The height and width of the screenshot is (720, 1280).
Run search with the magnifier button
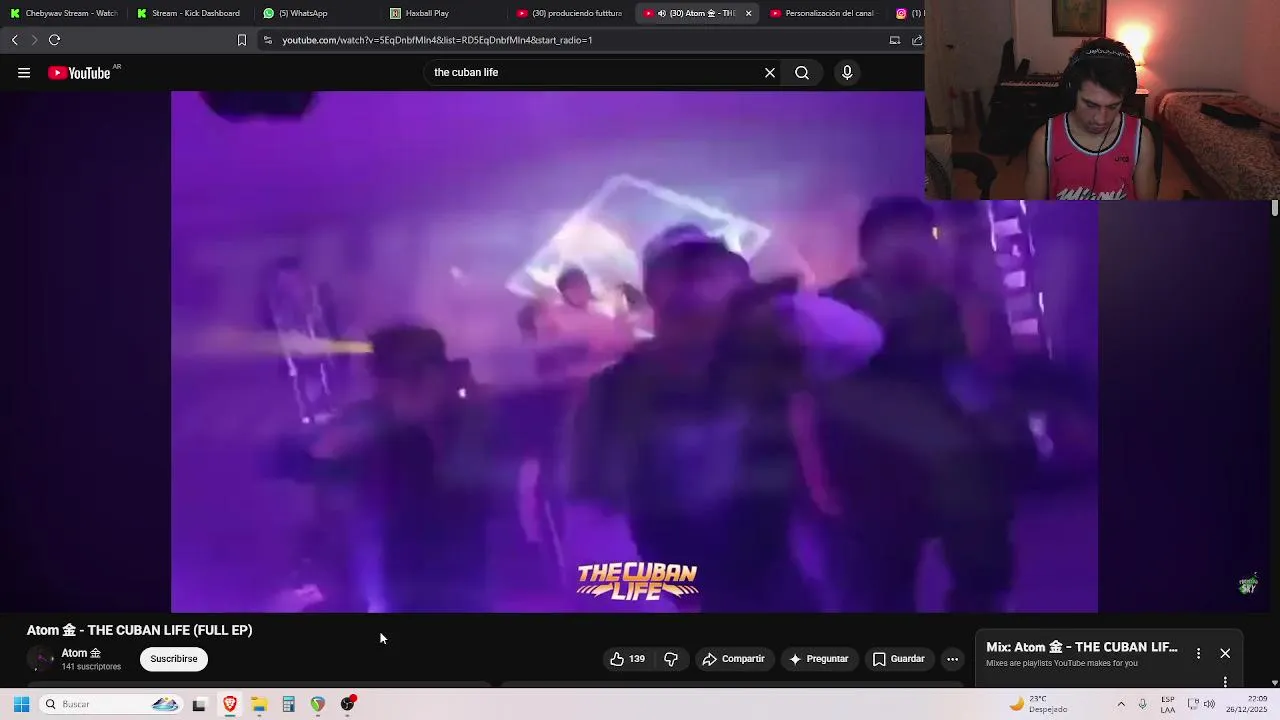802,73
